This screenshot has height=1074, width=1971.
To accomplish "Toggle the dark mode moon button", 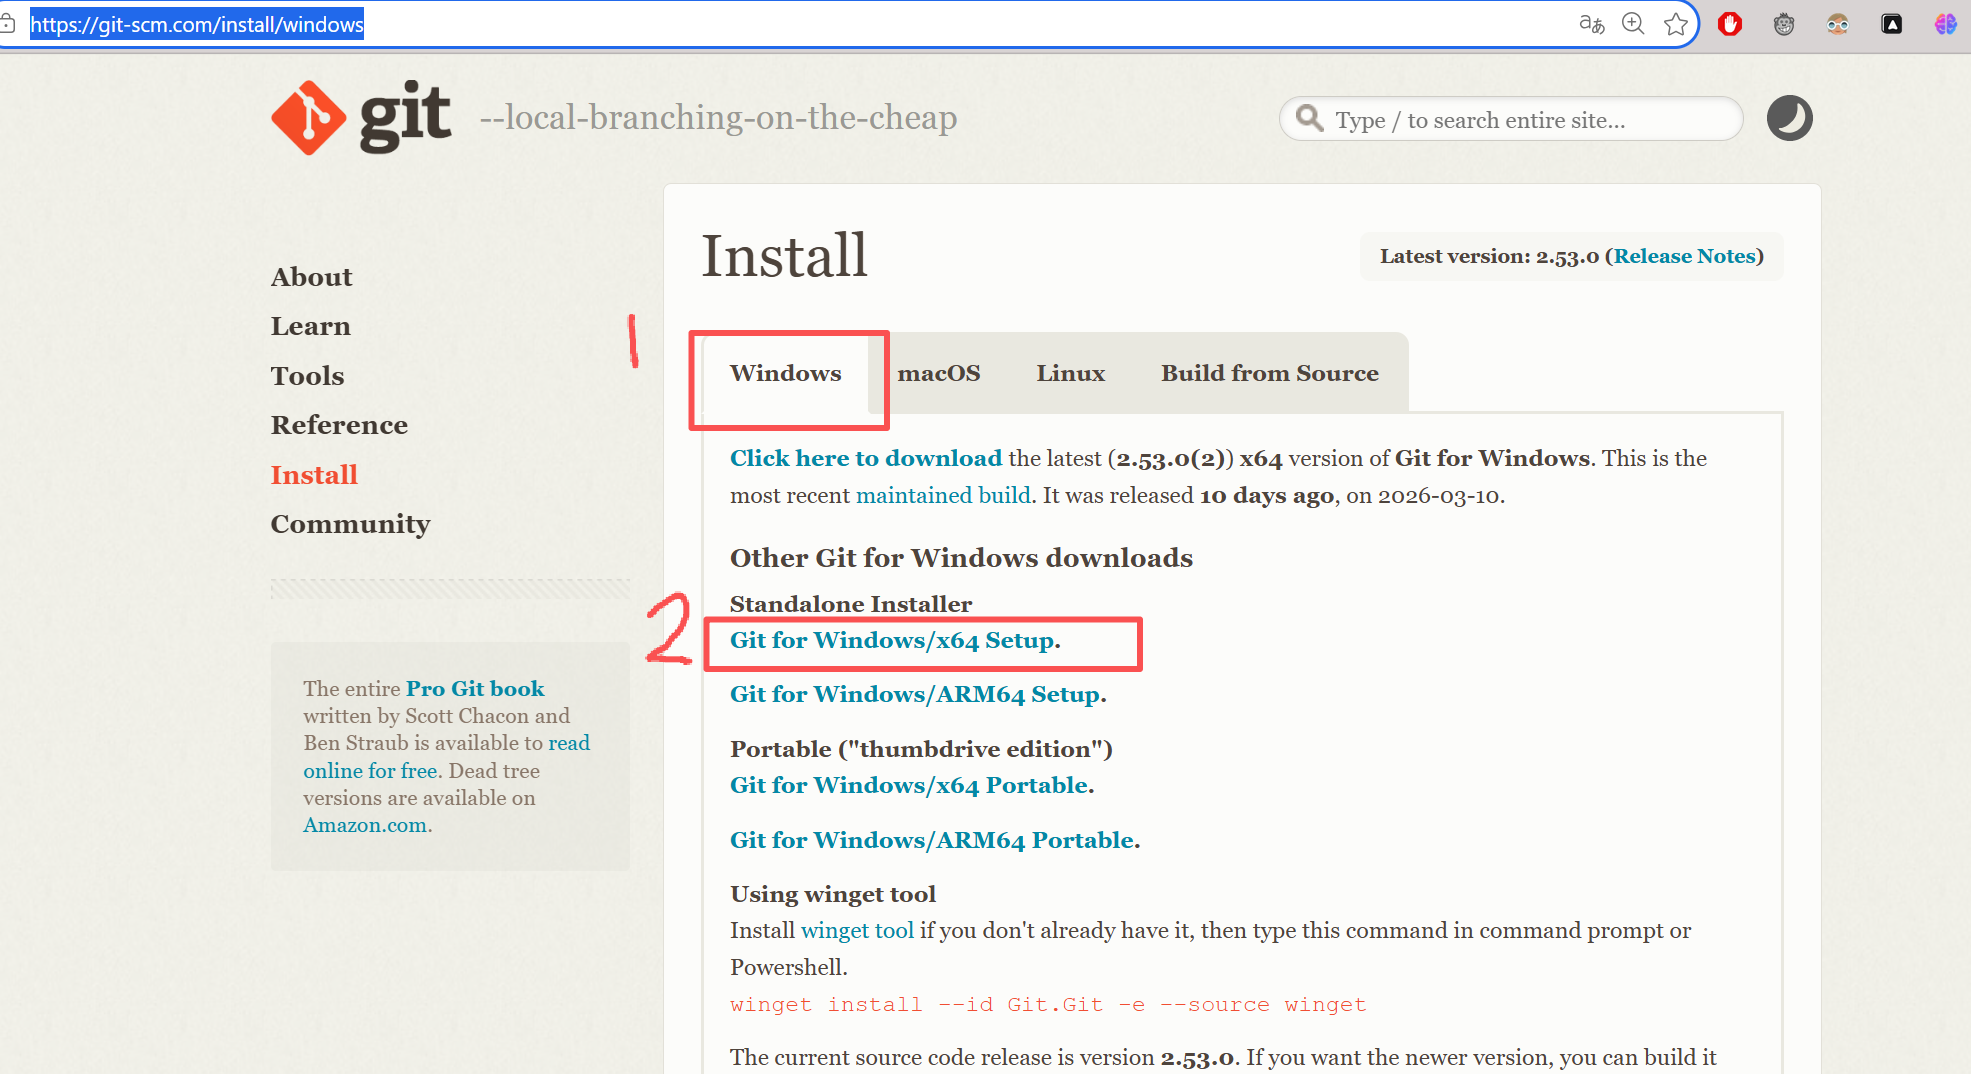I will (1789, 118).
